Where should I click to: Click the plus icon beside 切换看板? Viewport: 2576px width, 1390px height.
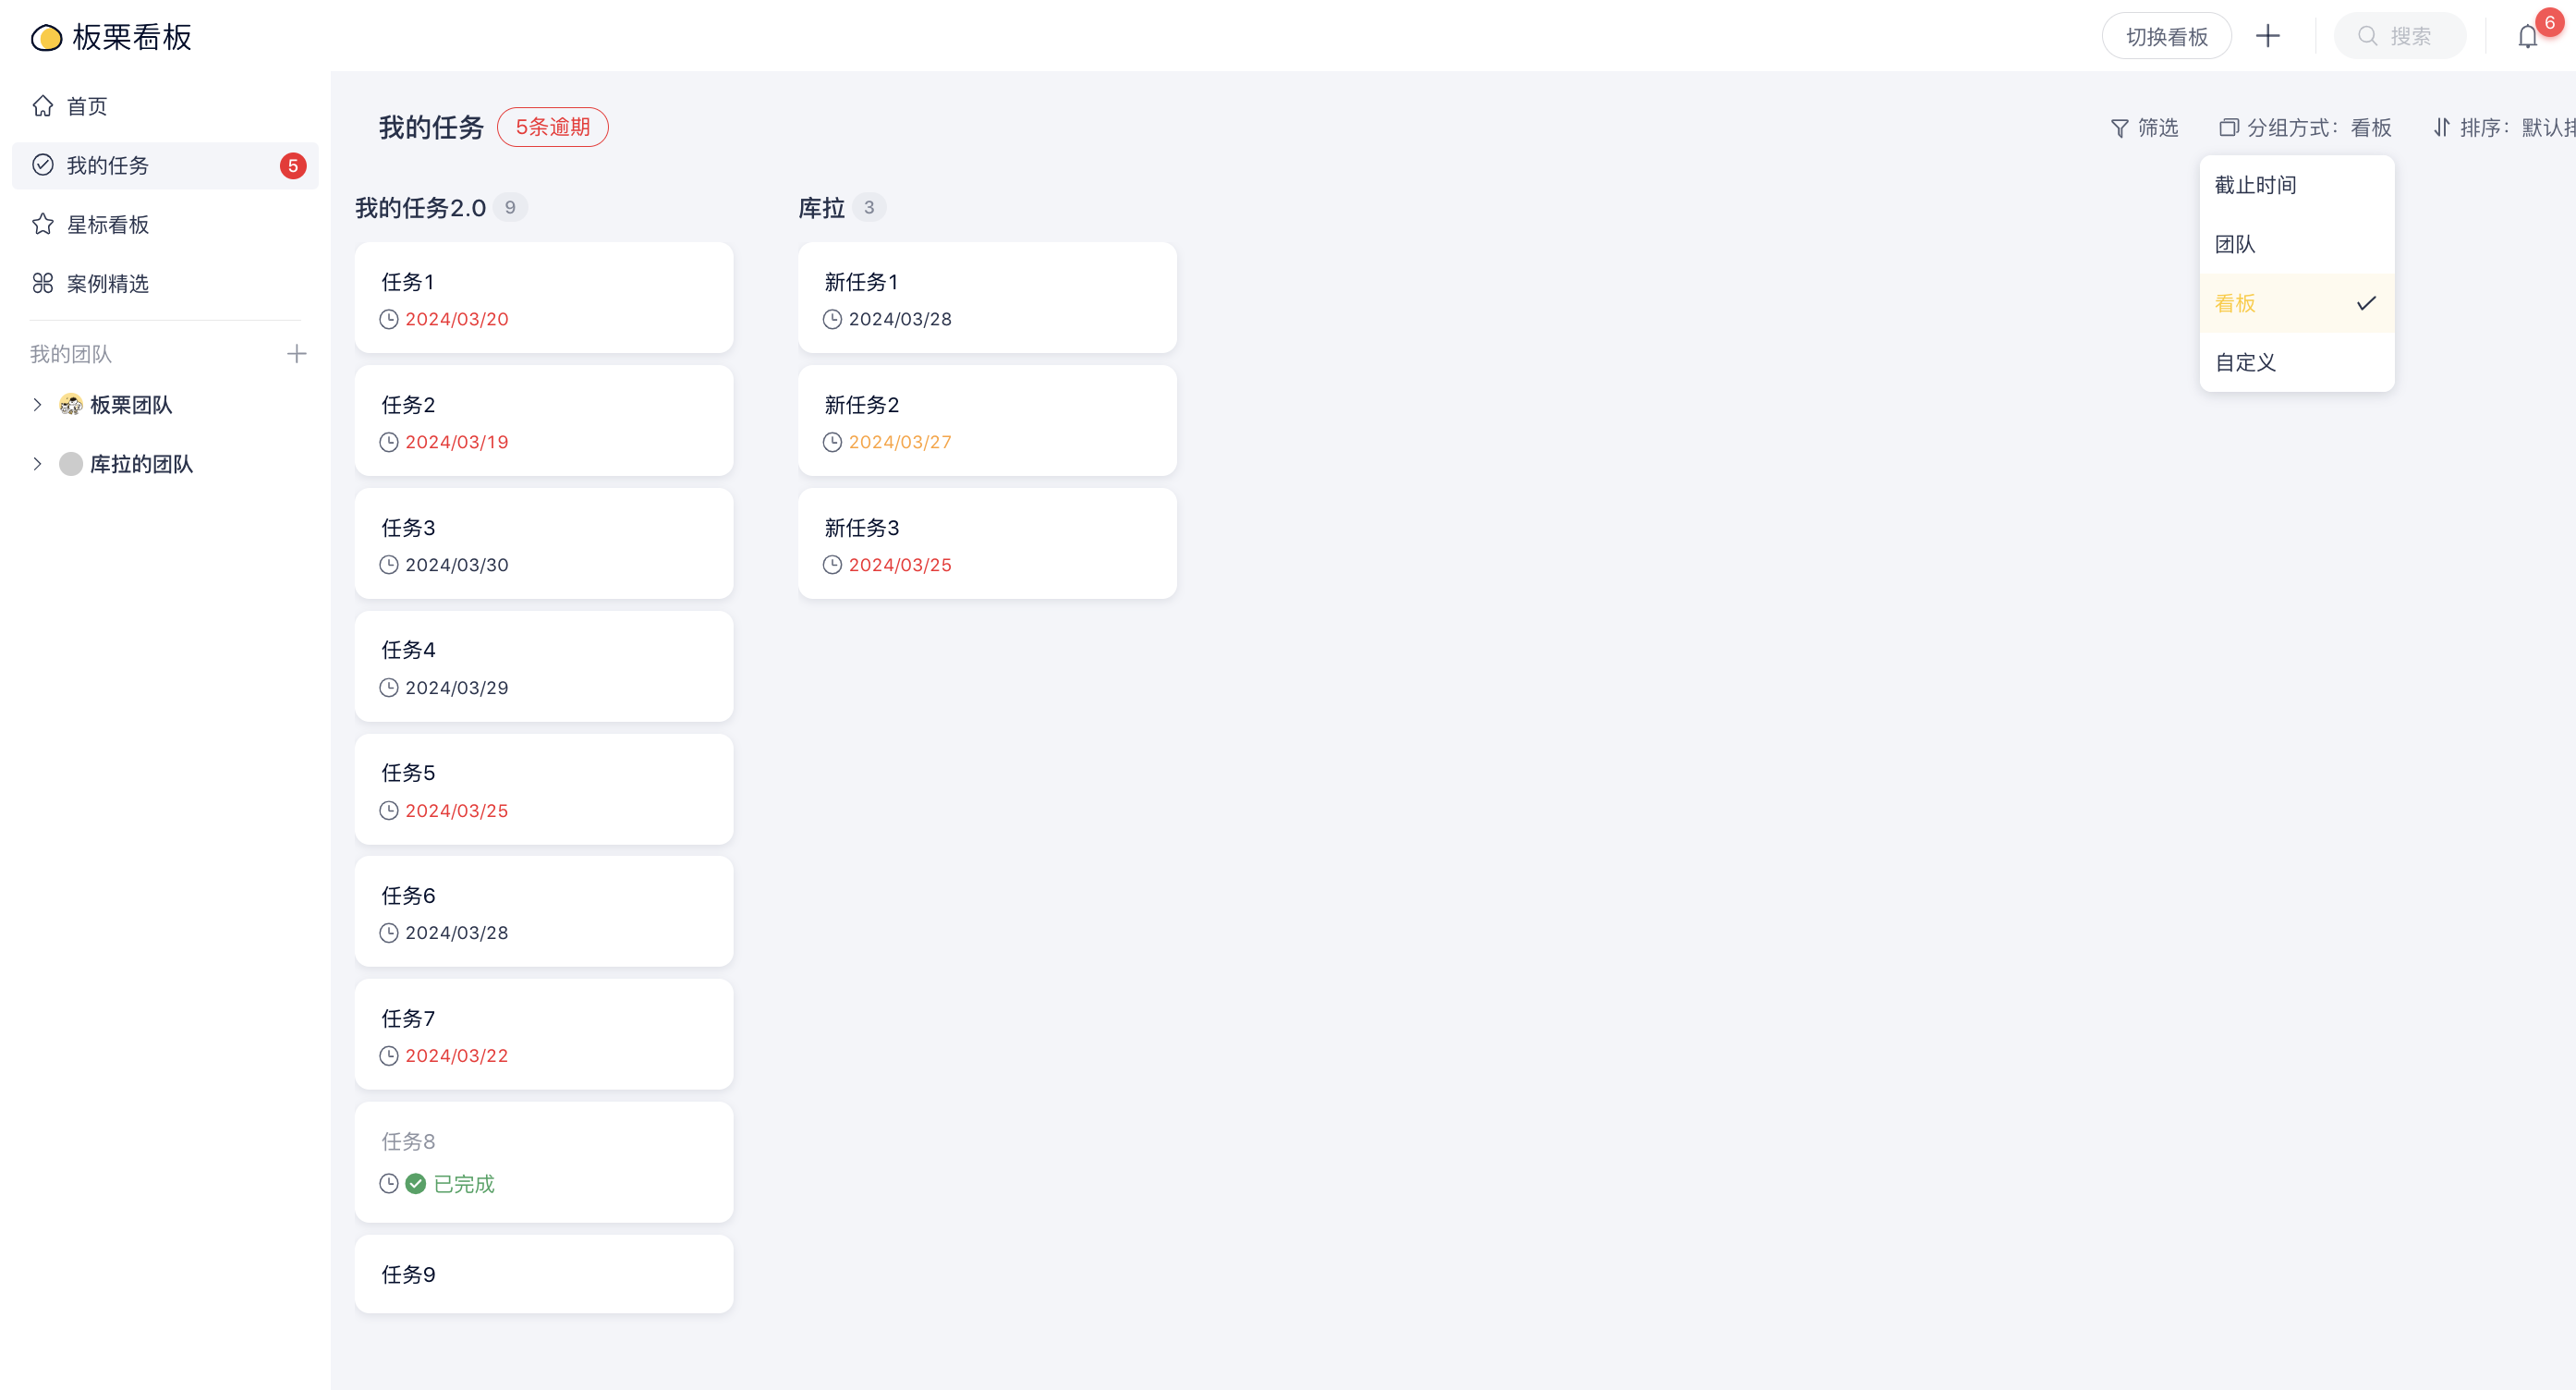tap(2267, 37)
